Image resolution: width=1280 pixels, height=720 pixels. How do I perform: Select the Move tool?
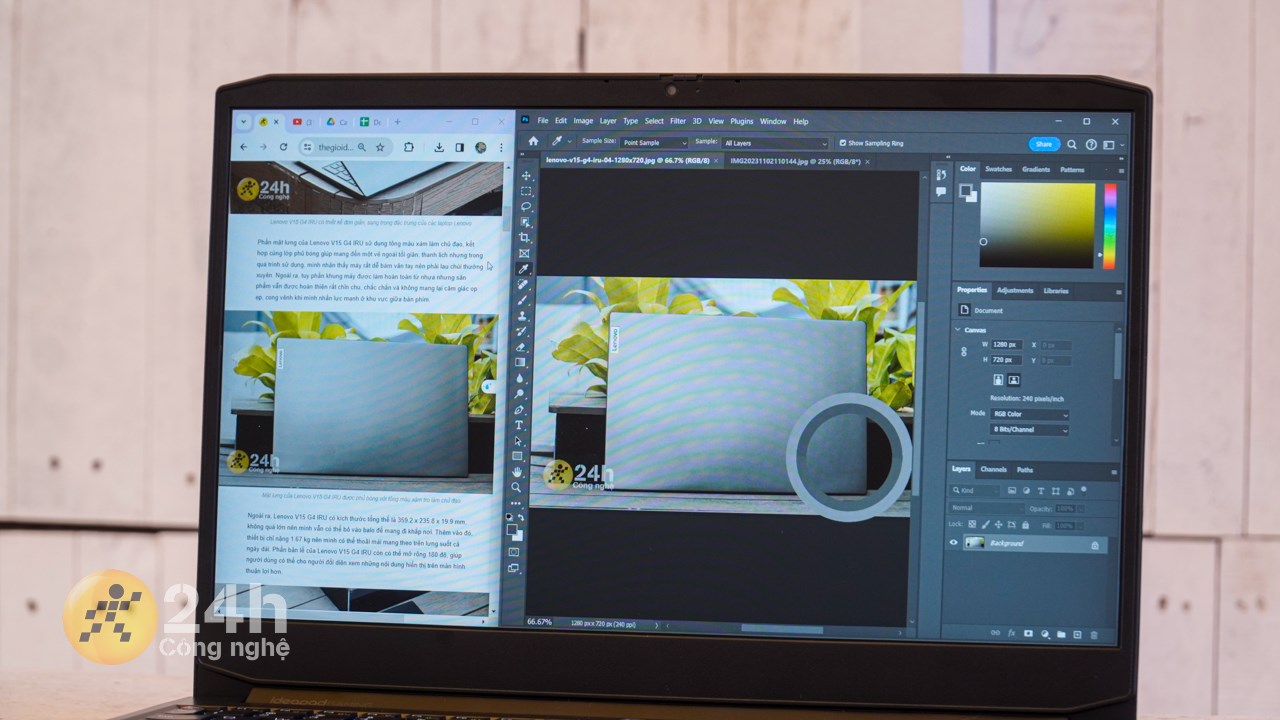tap(526, 176)
